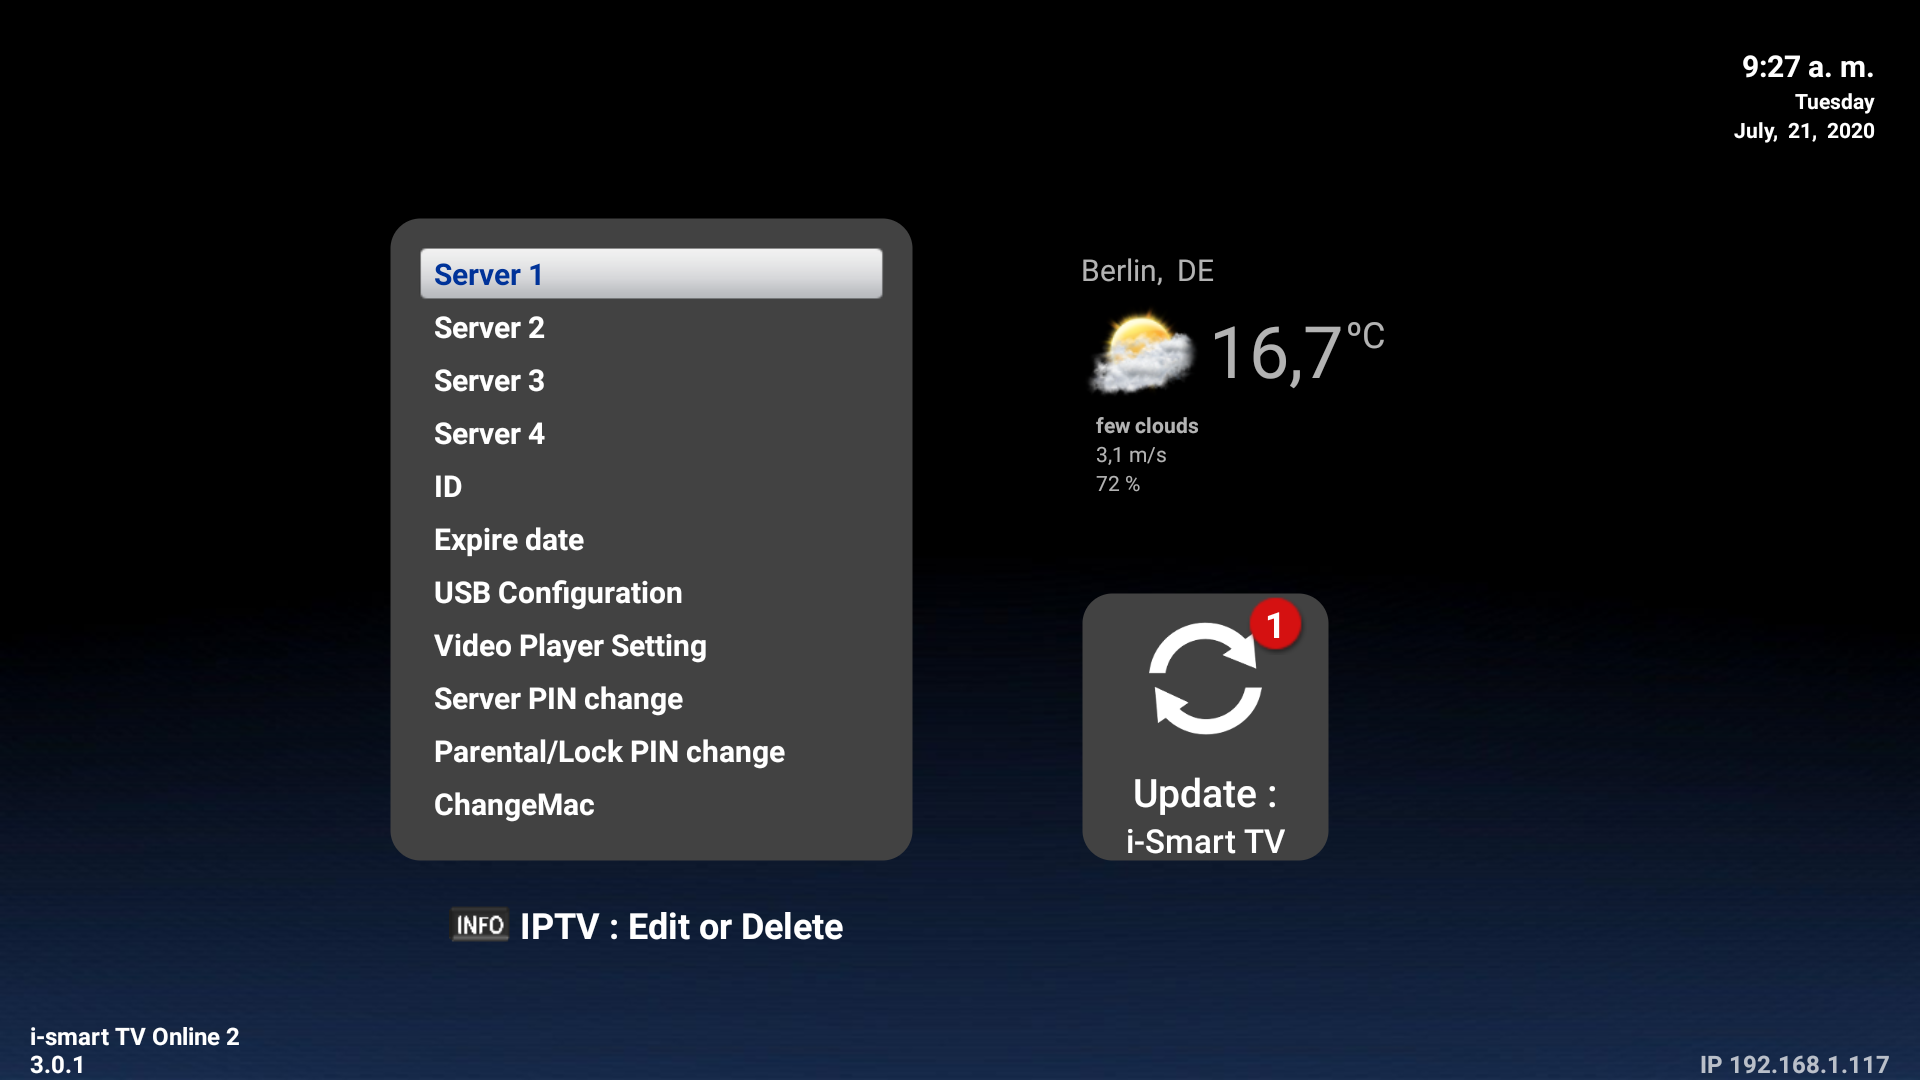Open the ID menu item
This screenshot has width=1920, height=1080.
pos(448,487)
